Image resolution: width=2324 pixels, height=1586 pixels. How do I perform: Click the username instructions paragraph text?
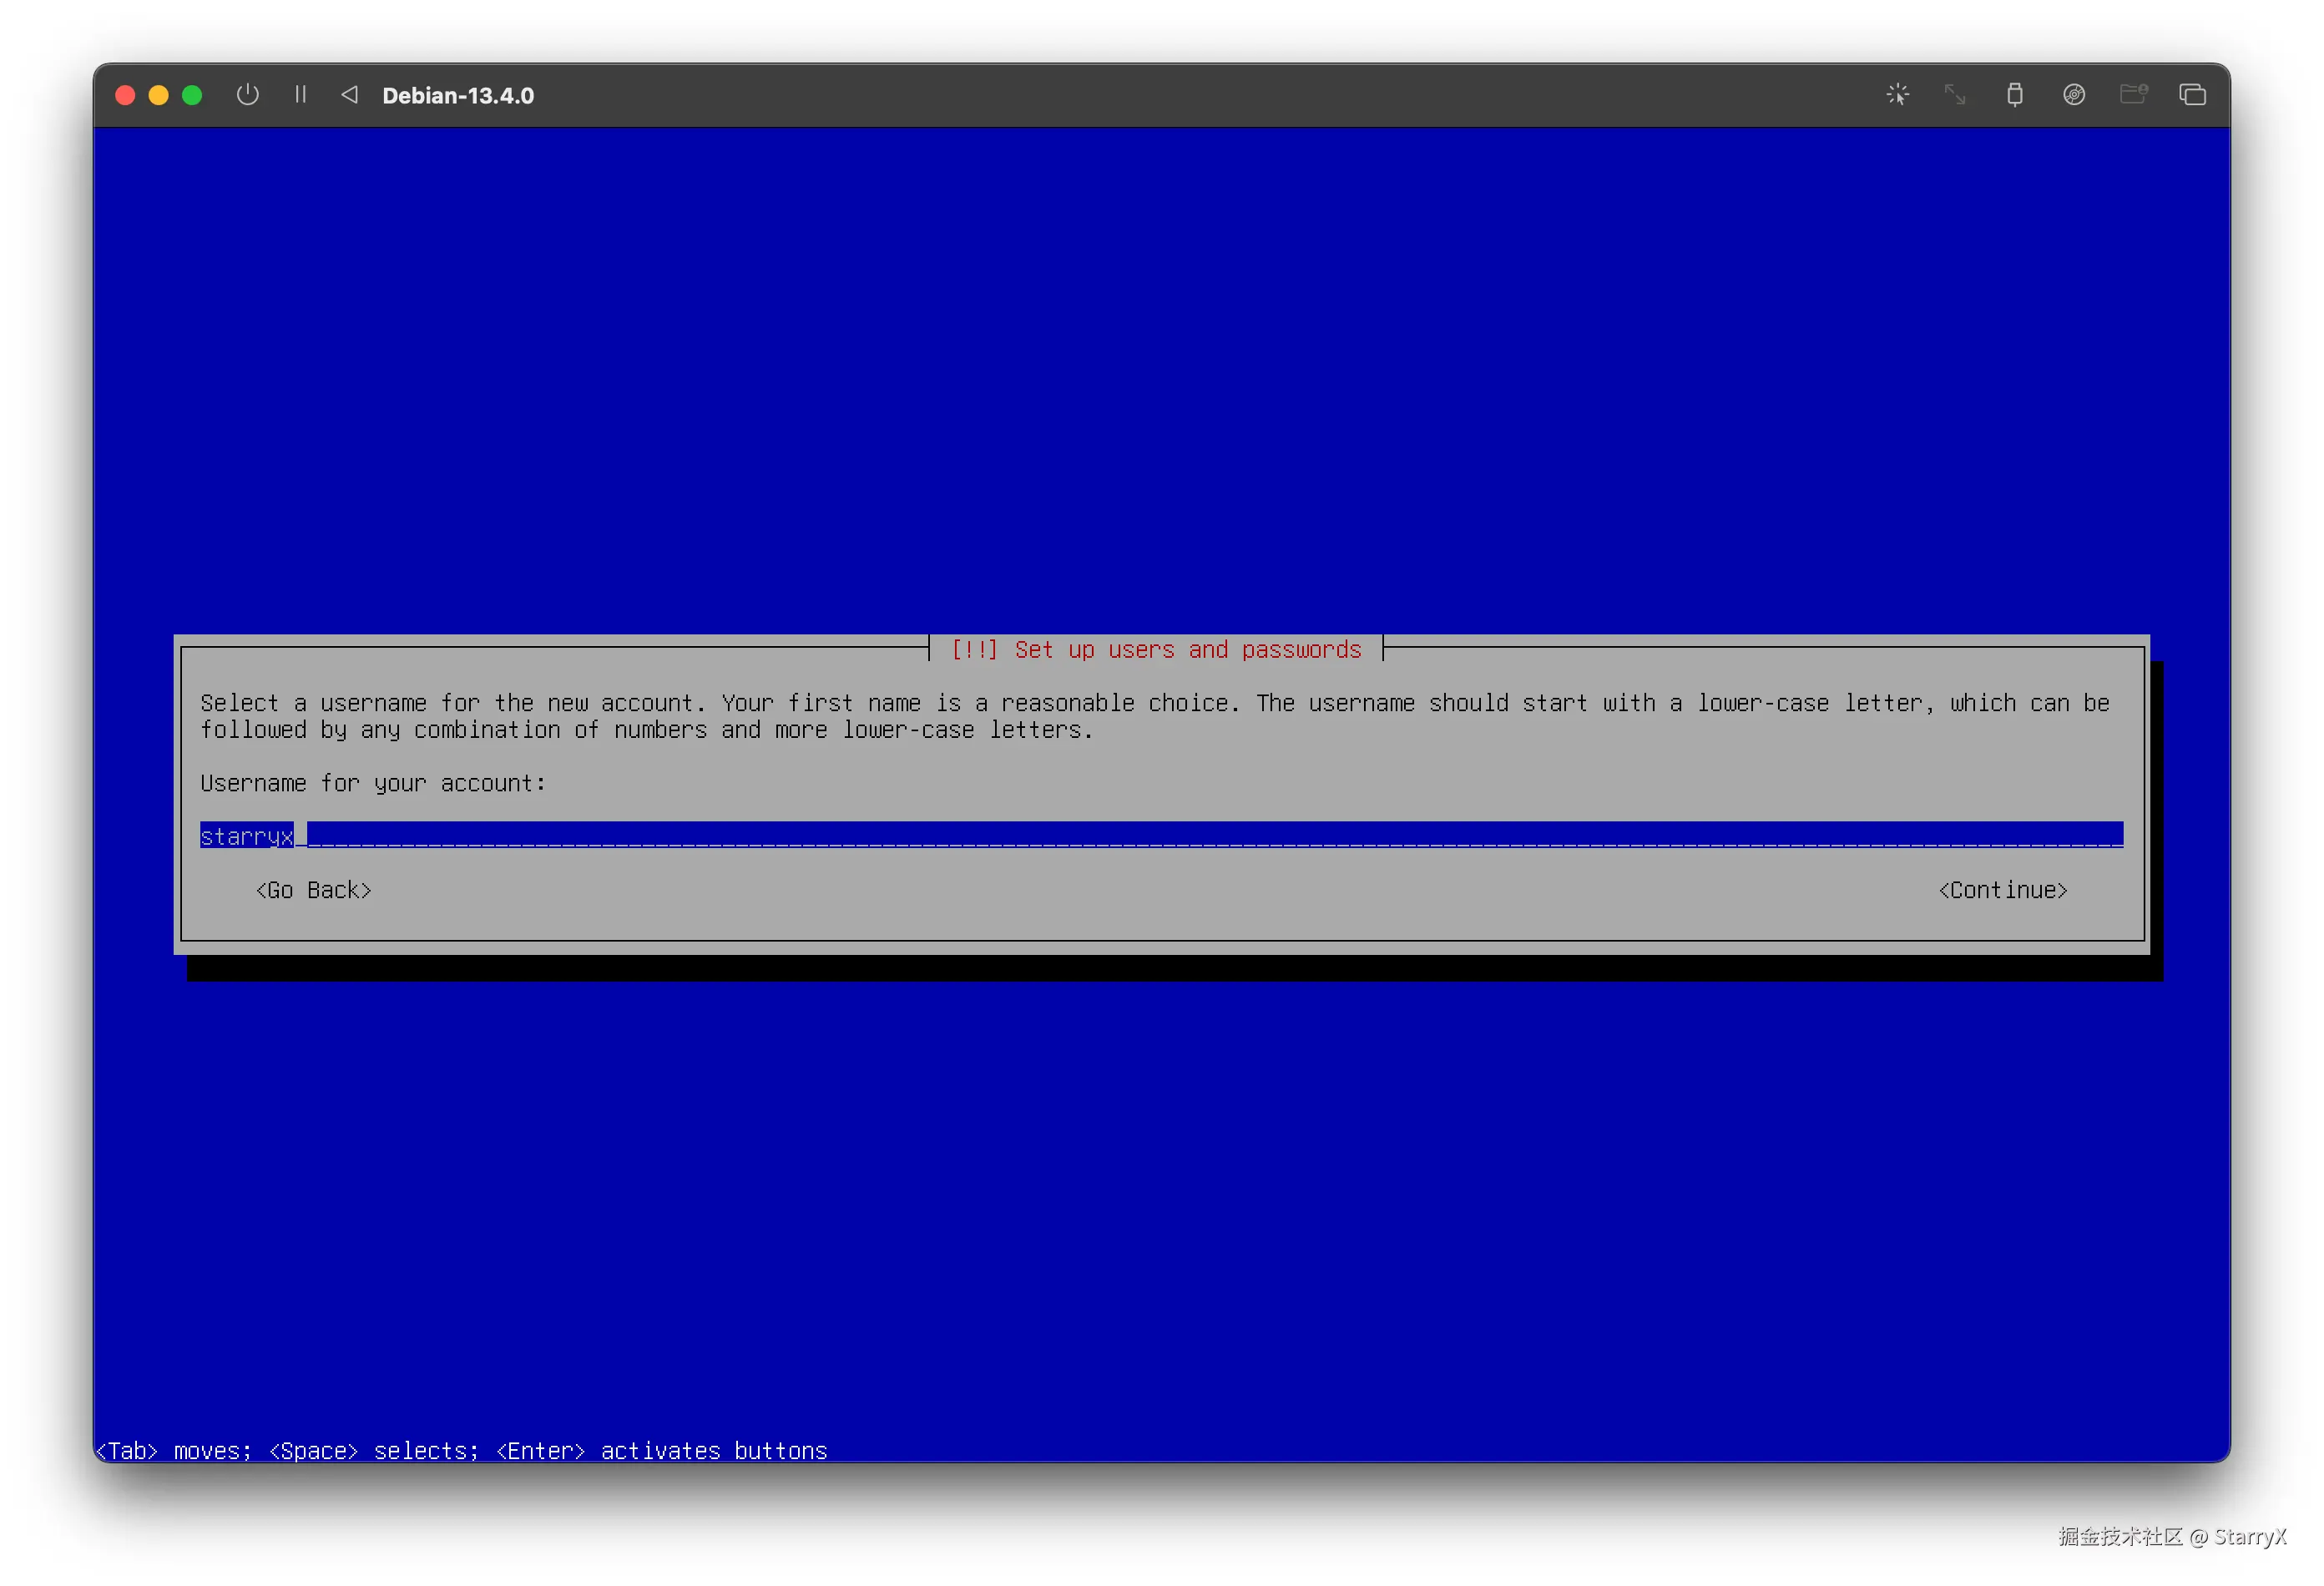(1154, 716)
